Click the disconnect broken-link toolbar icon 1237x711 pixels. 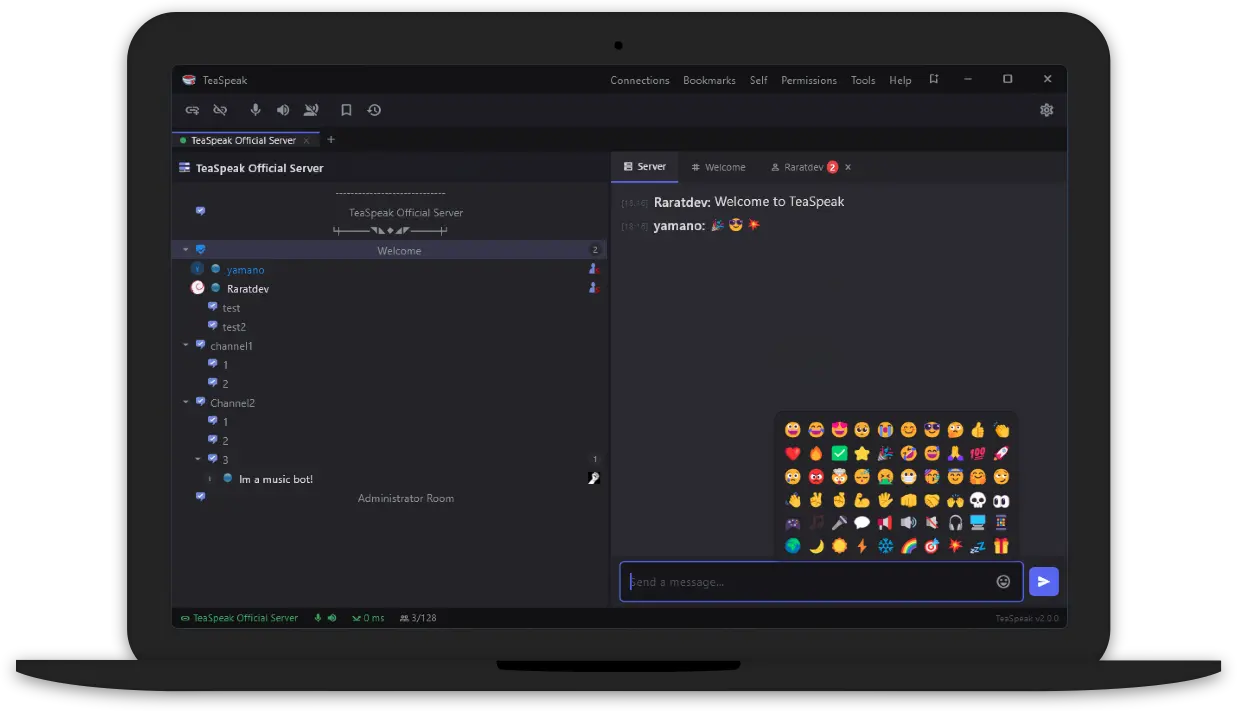220,110
